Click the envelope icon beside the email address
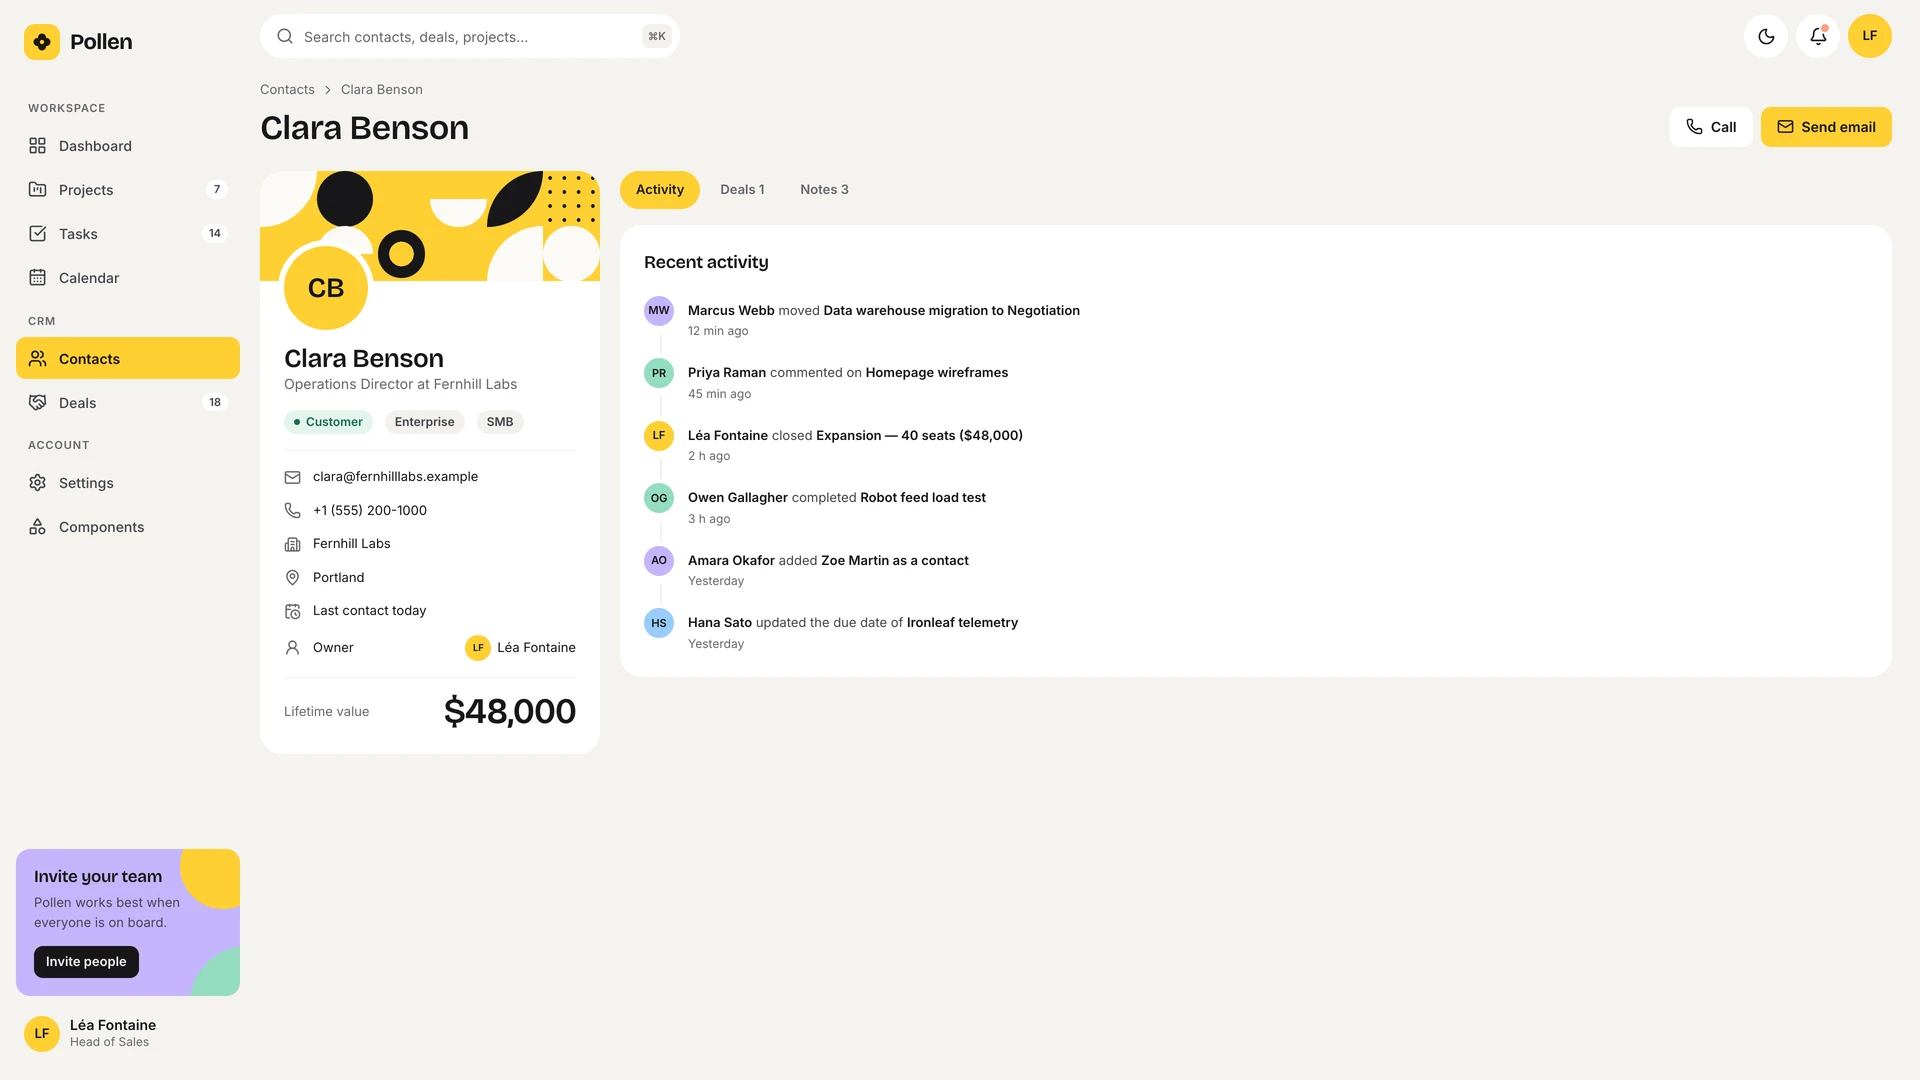 coord(292,477)
